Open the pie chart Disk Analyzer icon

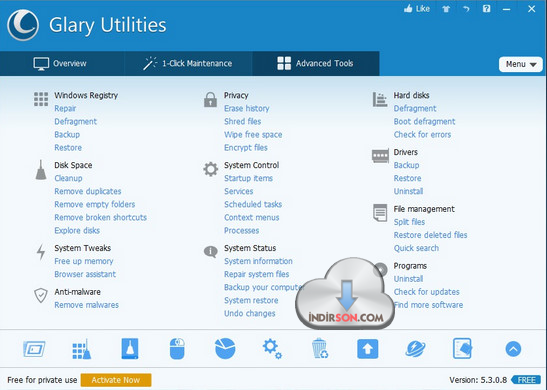pyautogui.click(x=225, y=348)
